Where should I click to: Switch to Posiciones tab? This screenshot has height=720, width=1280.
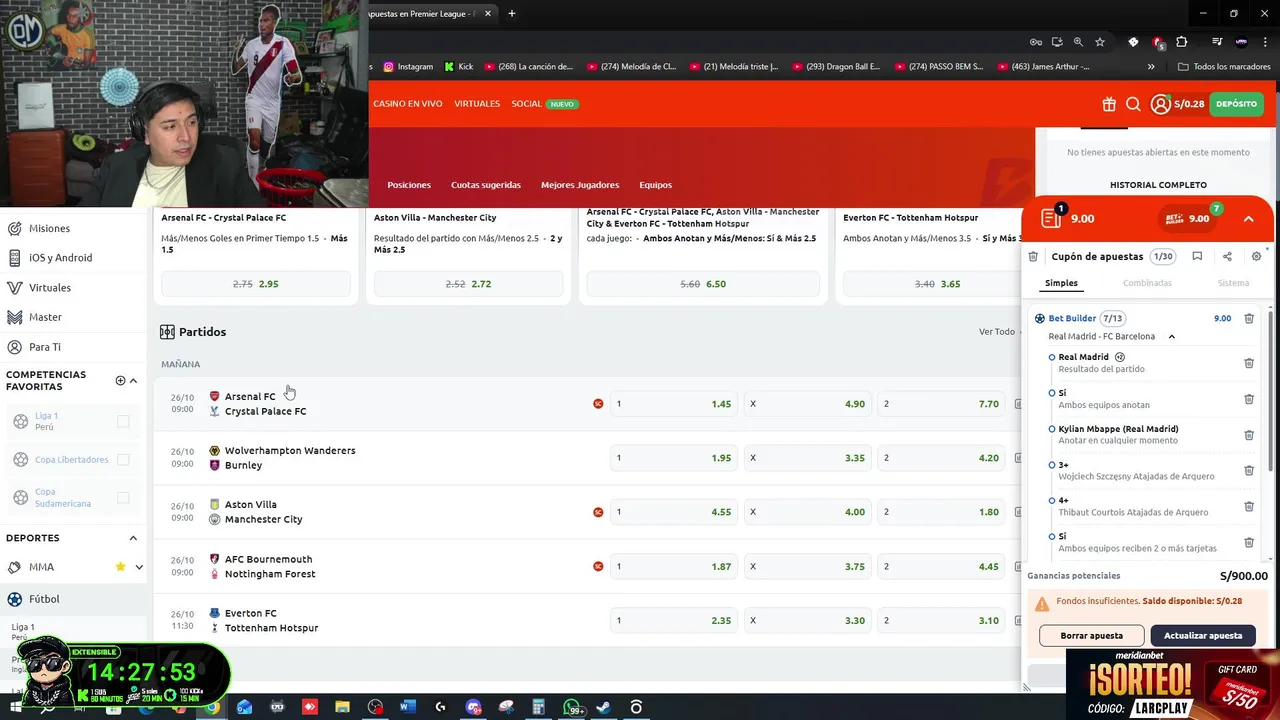pyautogui.click(x=409, y=185)
